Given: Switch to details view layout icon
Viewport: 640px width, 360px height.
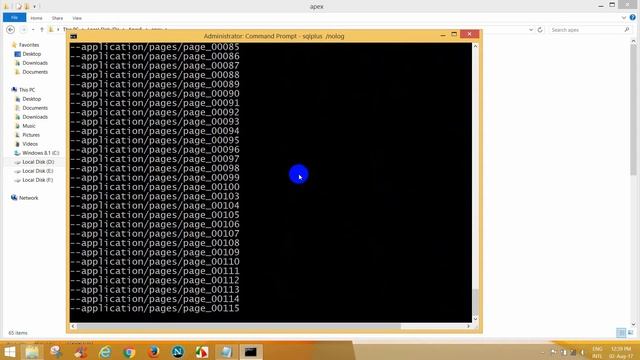Looking at the screenshot, I should coord(621,333).
